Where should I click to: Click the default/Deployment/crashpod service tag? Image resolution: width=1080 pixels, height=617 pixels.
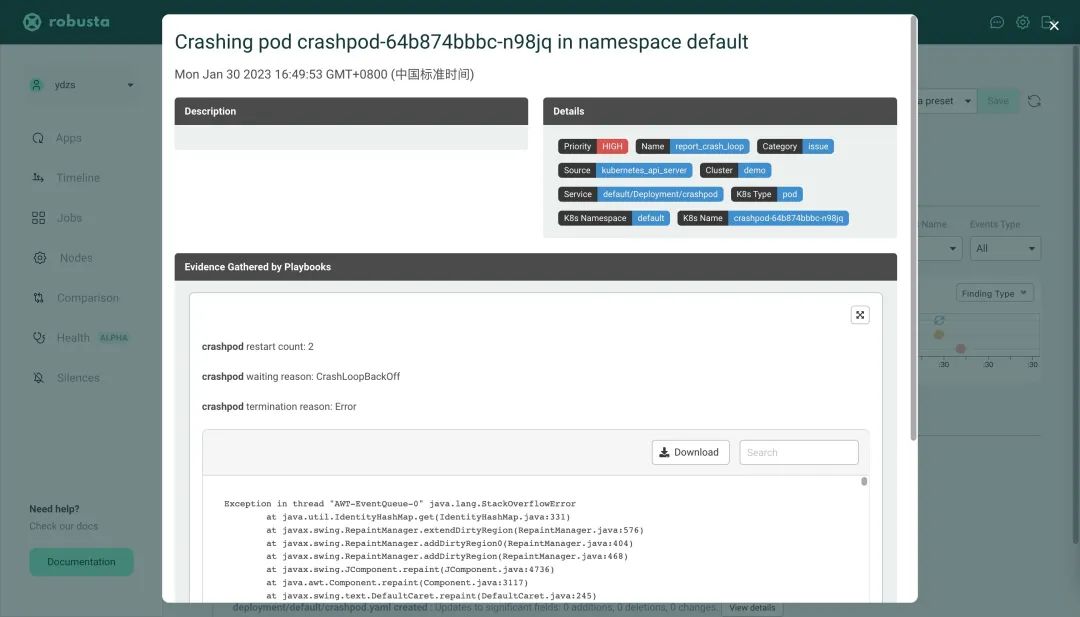coord(660,194)
